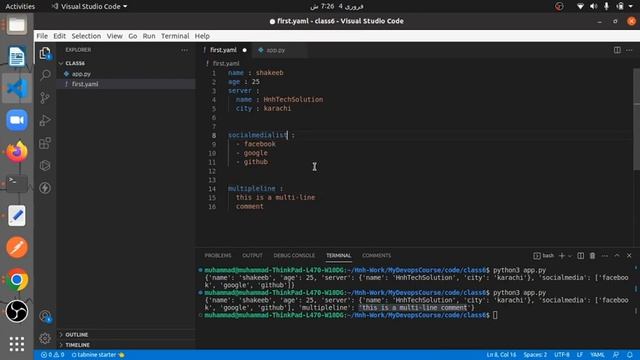This screenshot has width=640, height=360.
Task: Change language mode YAML in status bar
Action: [x=598, y=355]
